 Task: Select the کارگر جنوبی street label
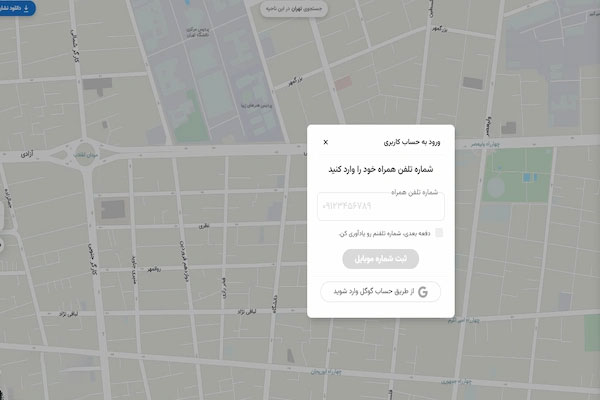[93, 259]
